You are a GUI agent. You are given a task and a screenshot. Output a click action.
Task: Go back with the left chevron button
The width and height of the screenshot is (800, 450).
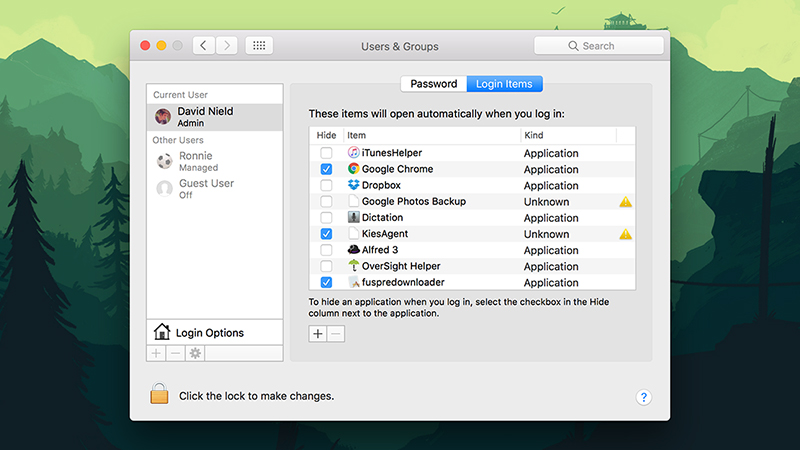tap(204, 46)
